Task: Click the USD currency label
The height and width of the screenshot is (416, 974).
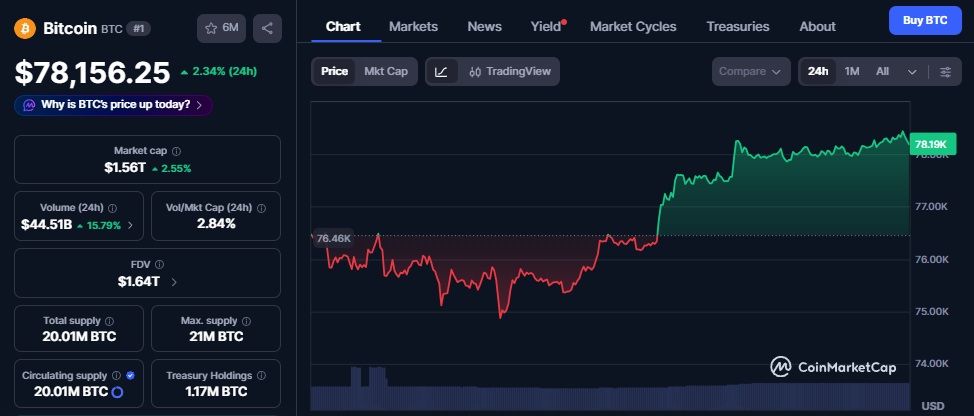Action: pos(933,406)
